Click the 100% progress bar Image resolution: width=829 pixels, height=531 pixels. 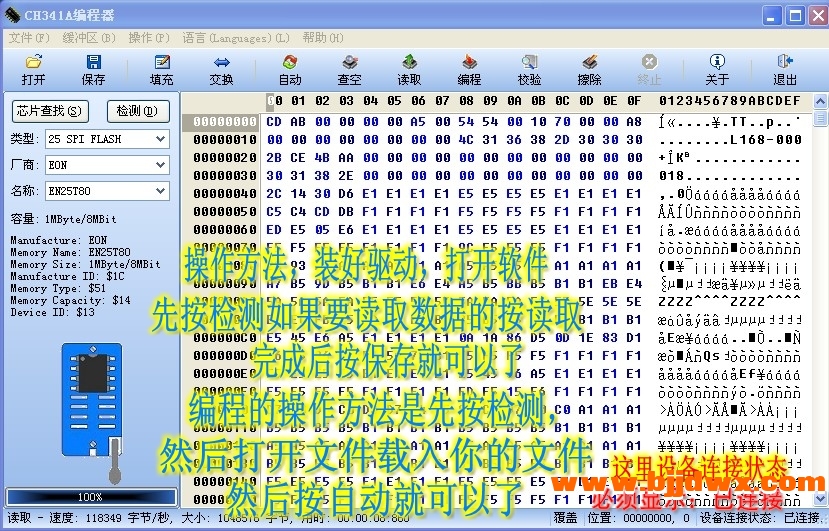(90, 497)
